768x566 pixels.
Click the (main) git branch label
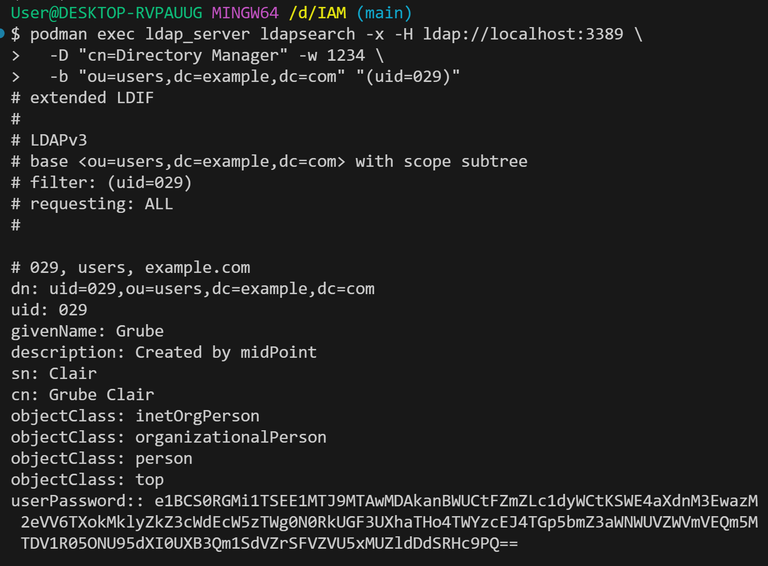click(384, 13)
